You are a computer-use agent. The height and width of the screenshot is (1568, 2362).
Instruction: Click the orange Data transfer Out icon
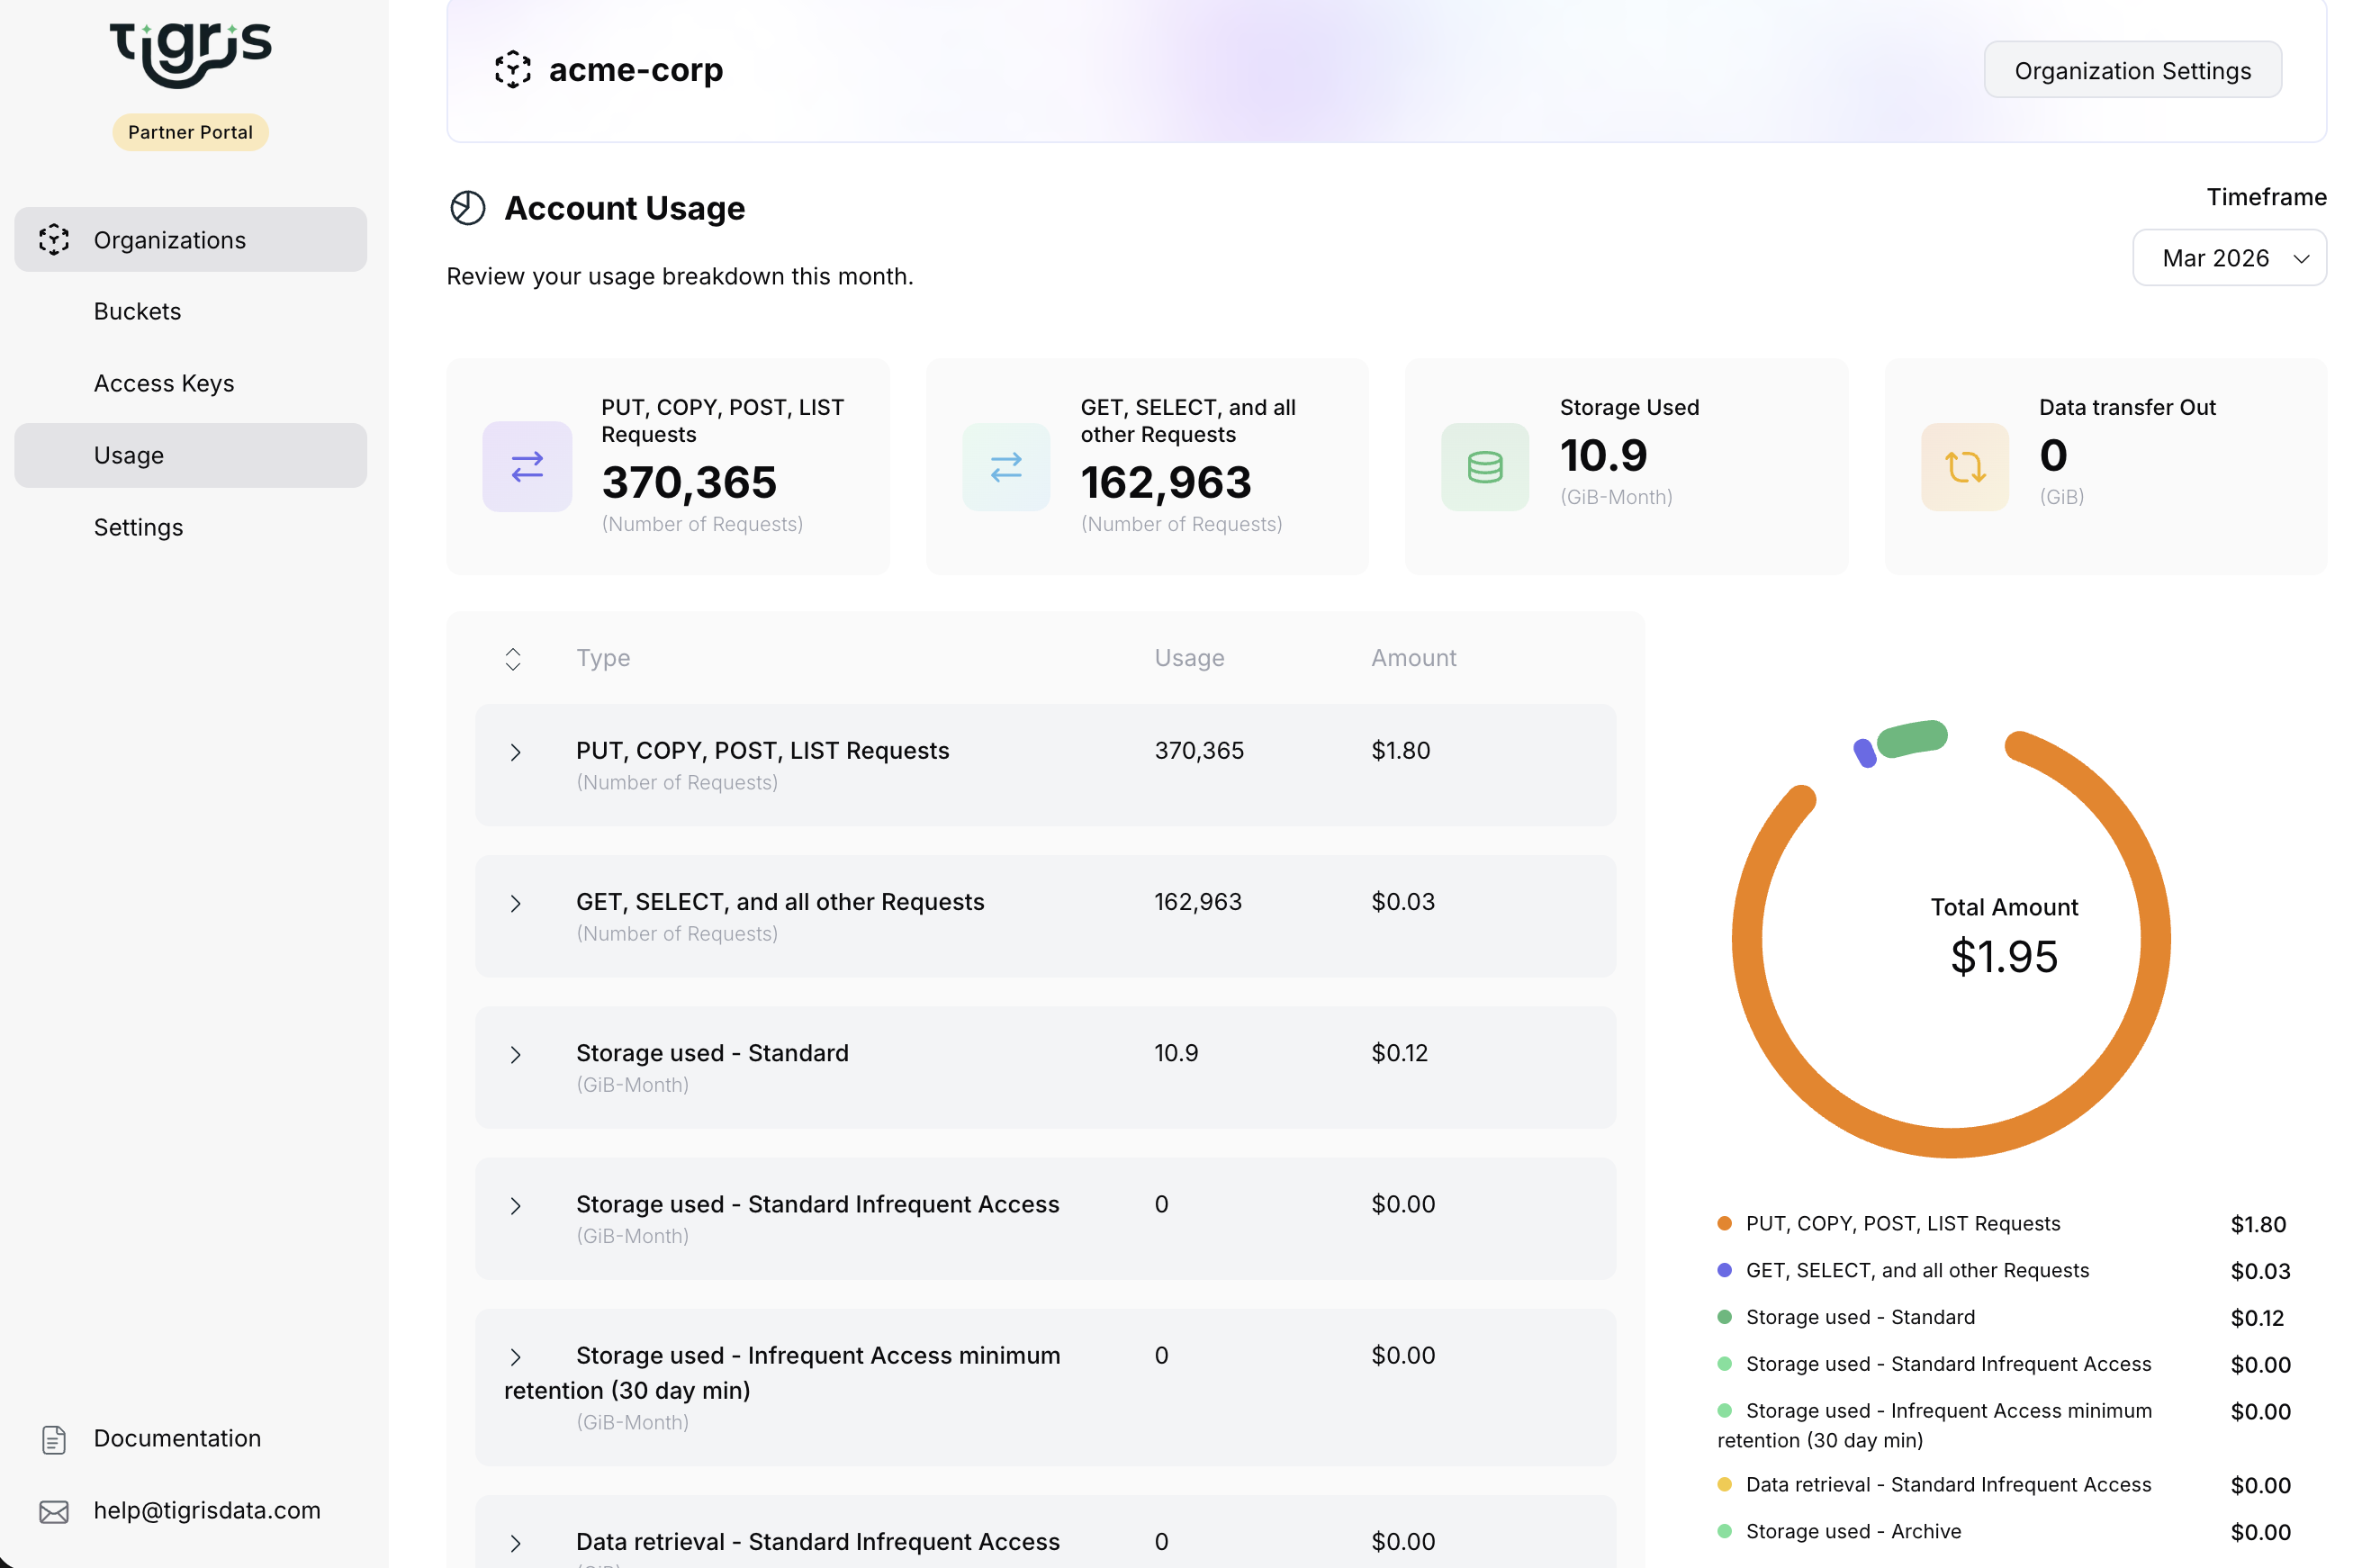tap(1964, 467)
